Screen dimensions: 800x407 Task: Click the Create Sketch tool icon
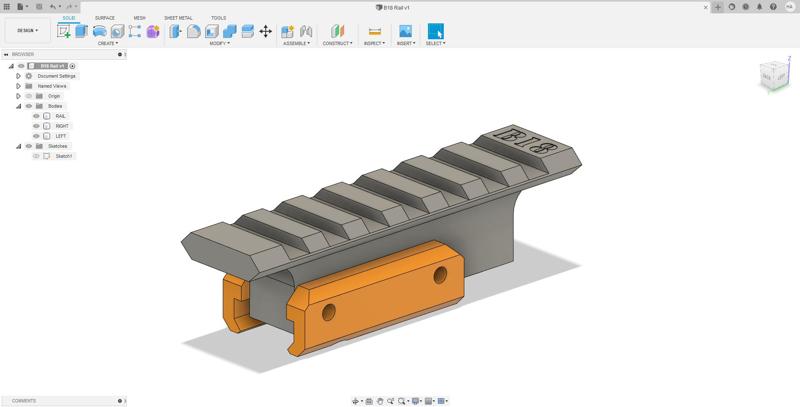(x=64, y=31)
